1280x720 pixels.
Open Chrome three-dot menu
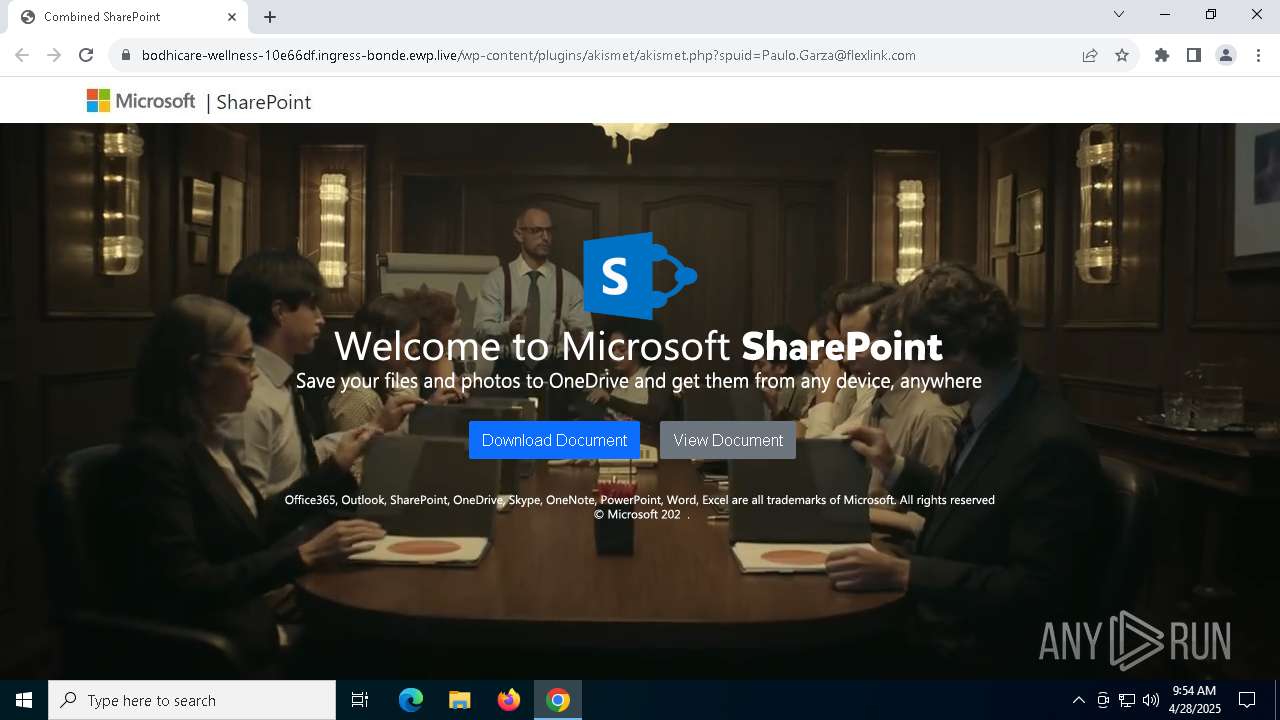click(1258, 55)
